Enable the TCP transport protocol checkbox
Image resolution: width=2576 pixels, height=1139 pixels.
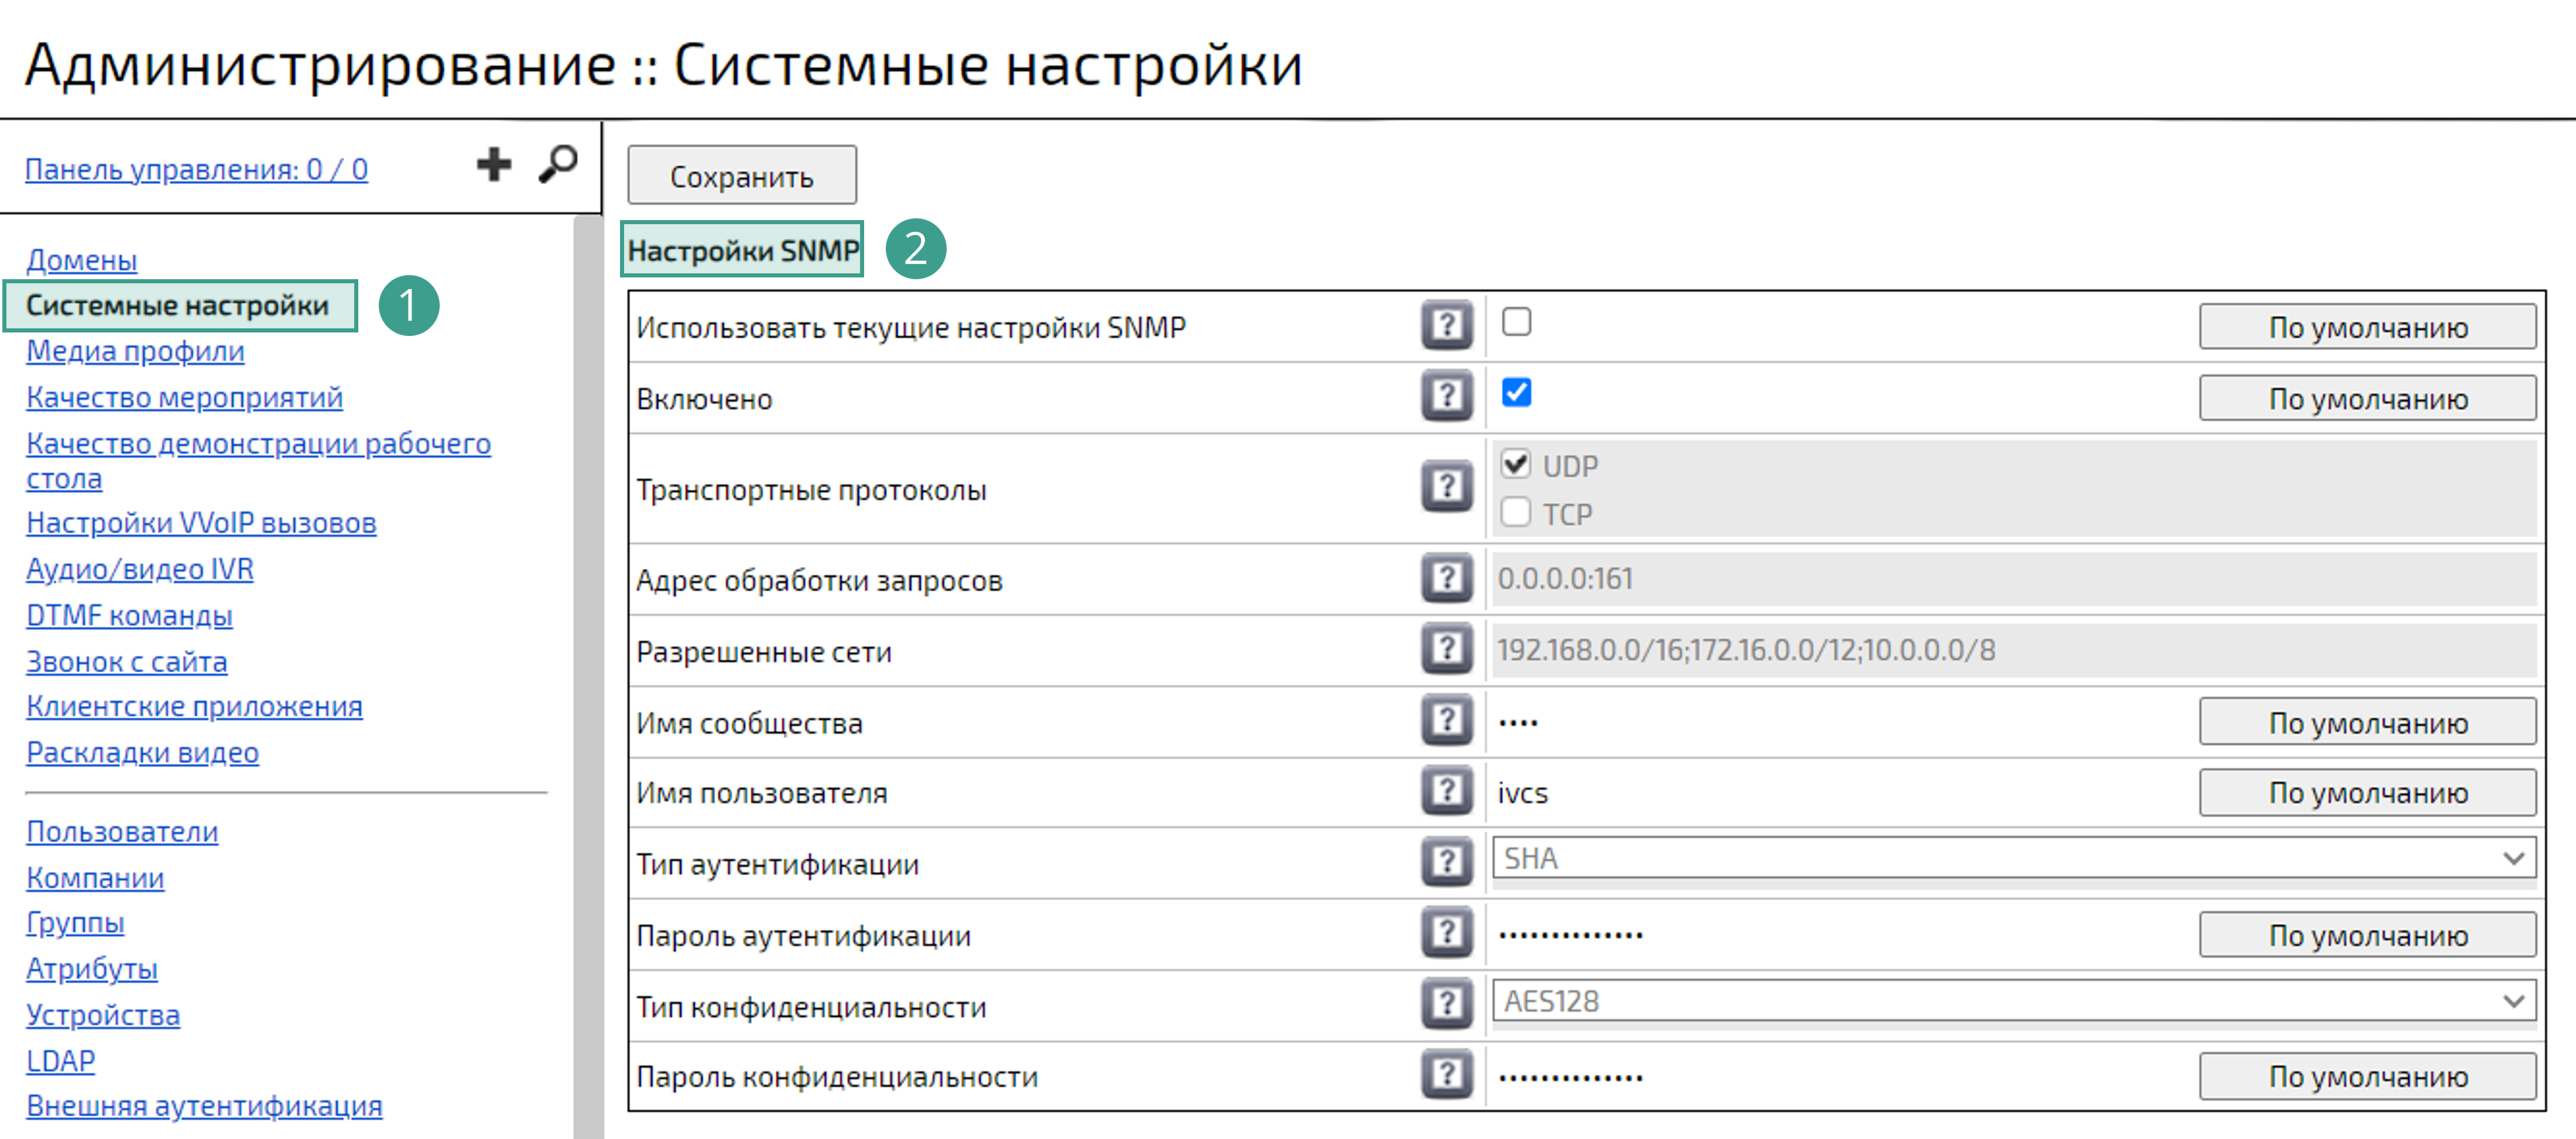[x=1515, y=511]
